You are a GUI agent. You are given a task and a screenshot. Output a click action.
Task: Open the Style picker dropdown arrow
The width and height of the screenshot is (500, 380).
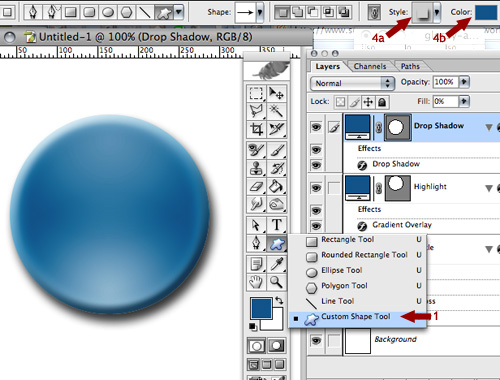point(436,13)
